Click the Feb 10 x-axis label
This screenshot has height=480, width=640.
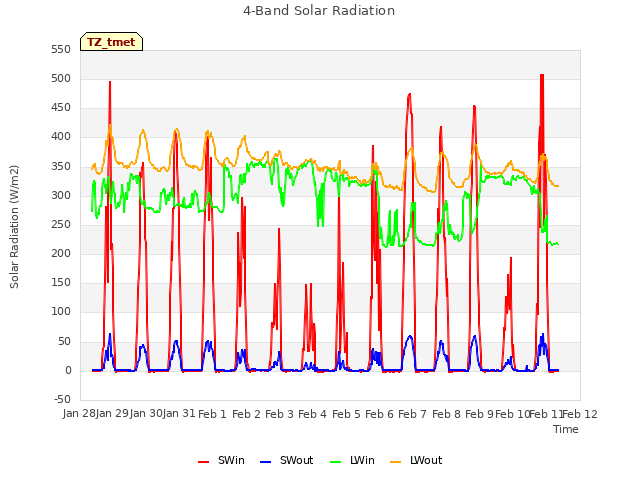coord(512,414)
